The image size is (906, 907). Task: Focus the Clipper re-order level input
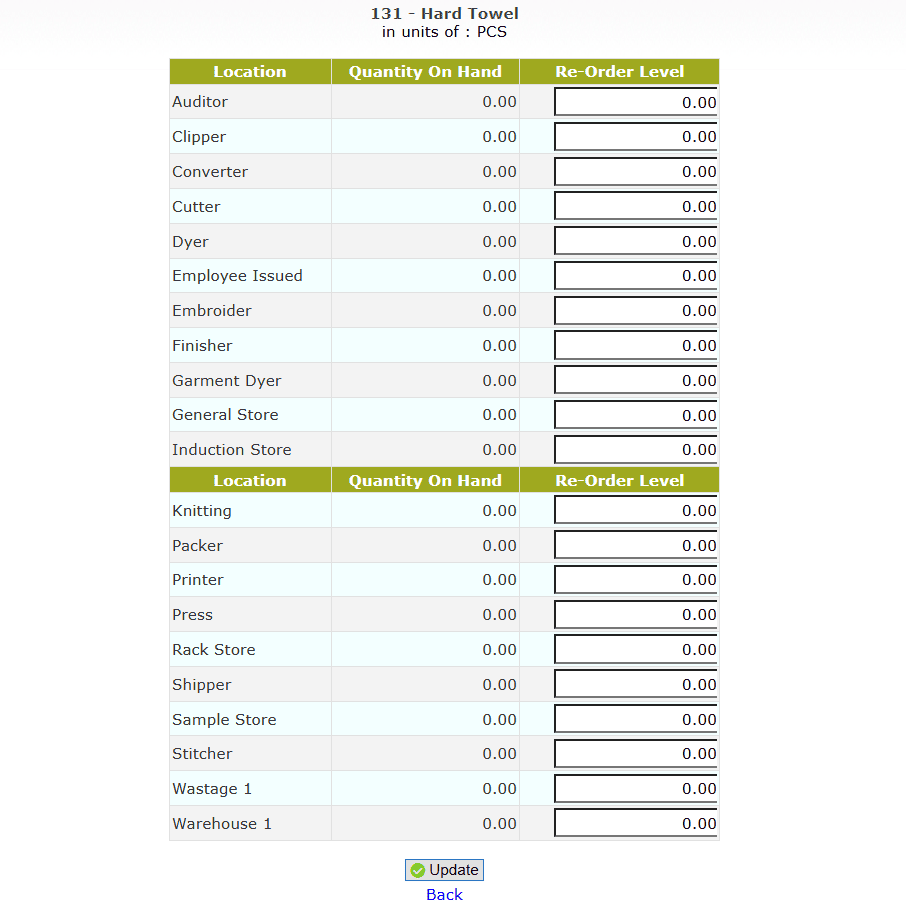[636, 137]
